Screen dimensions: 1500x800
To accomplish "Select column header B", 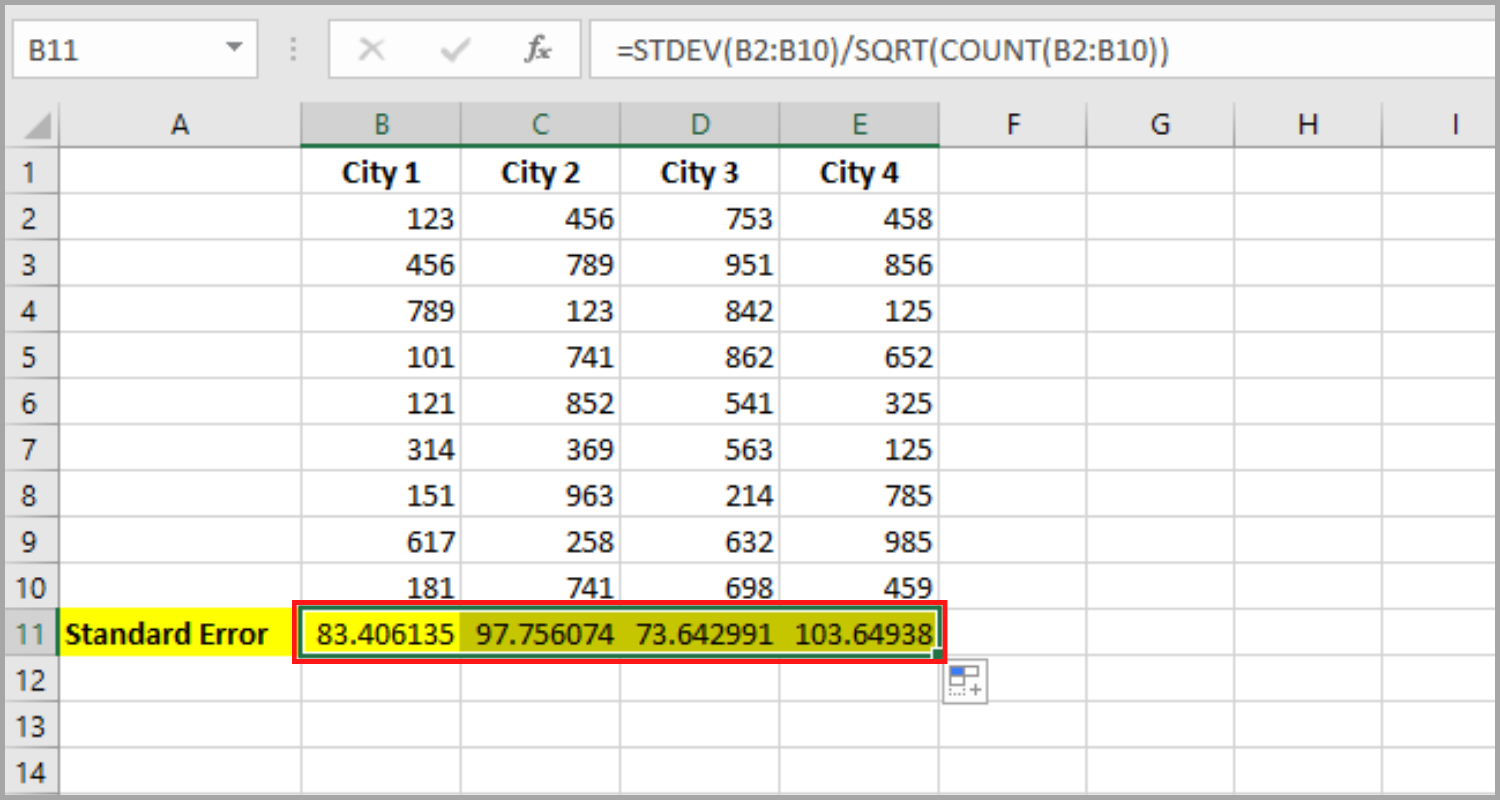I will (x=380, y=123).
